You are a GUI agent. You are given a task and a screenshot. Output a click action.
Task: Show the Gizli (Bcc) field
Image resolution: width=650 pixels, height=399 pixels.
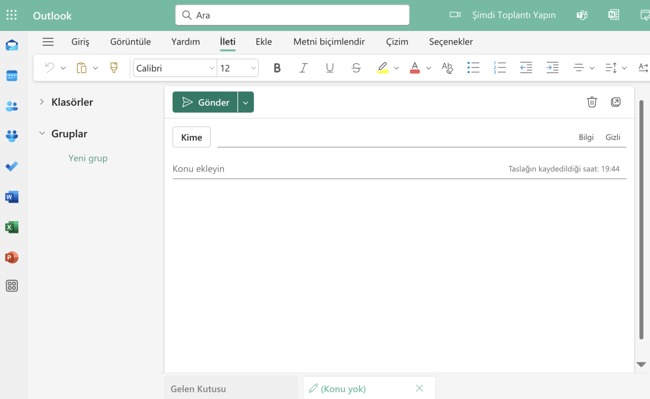tap(613, 137)
